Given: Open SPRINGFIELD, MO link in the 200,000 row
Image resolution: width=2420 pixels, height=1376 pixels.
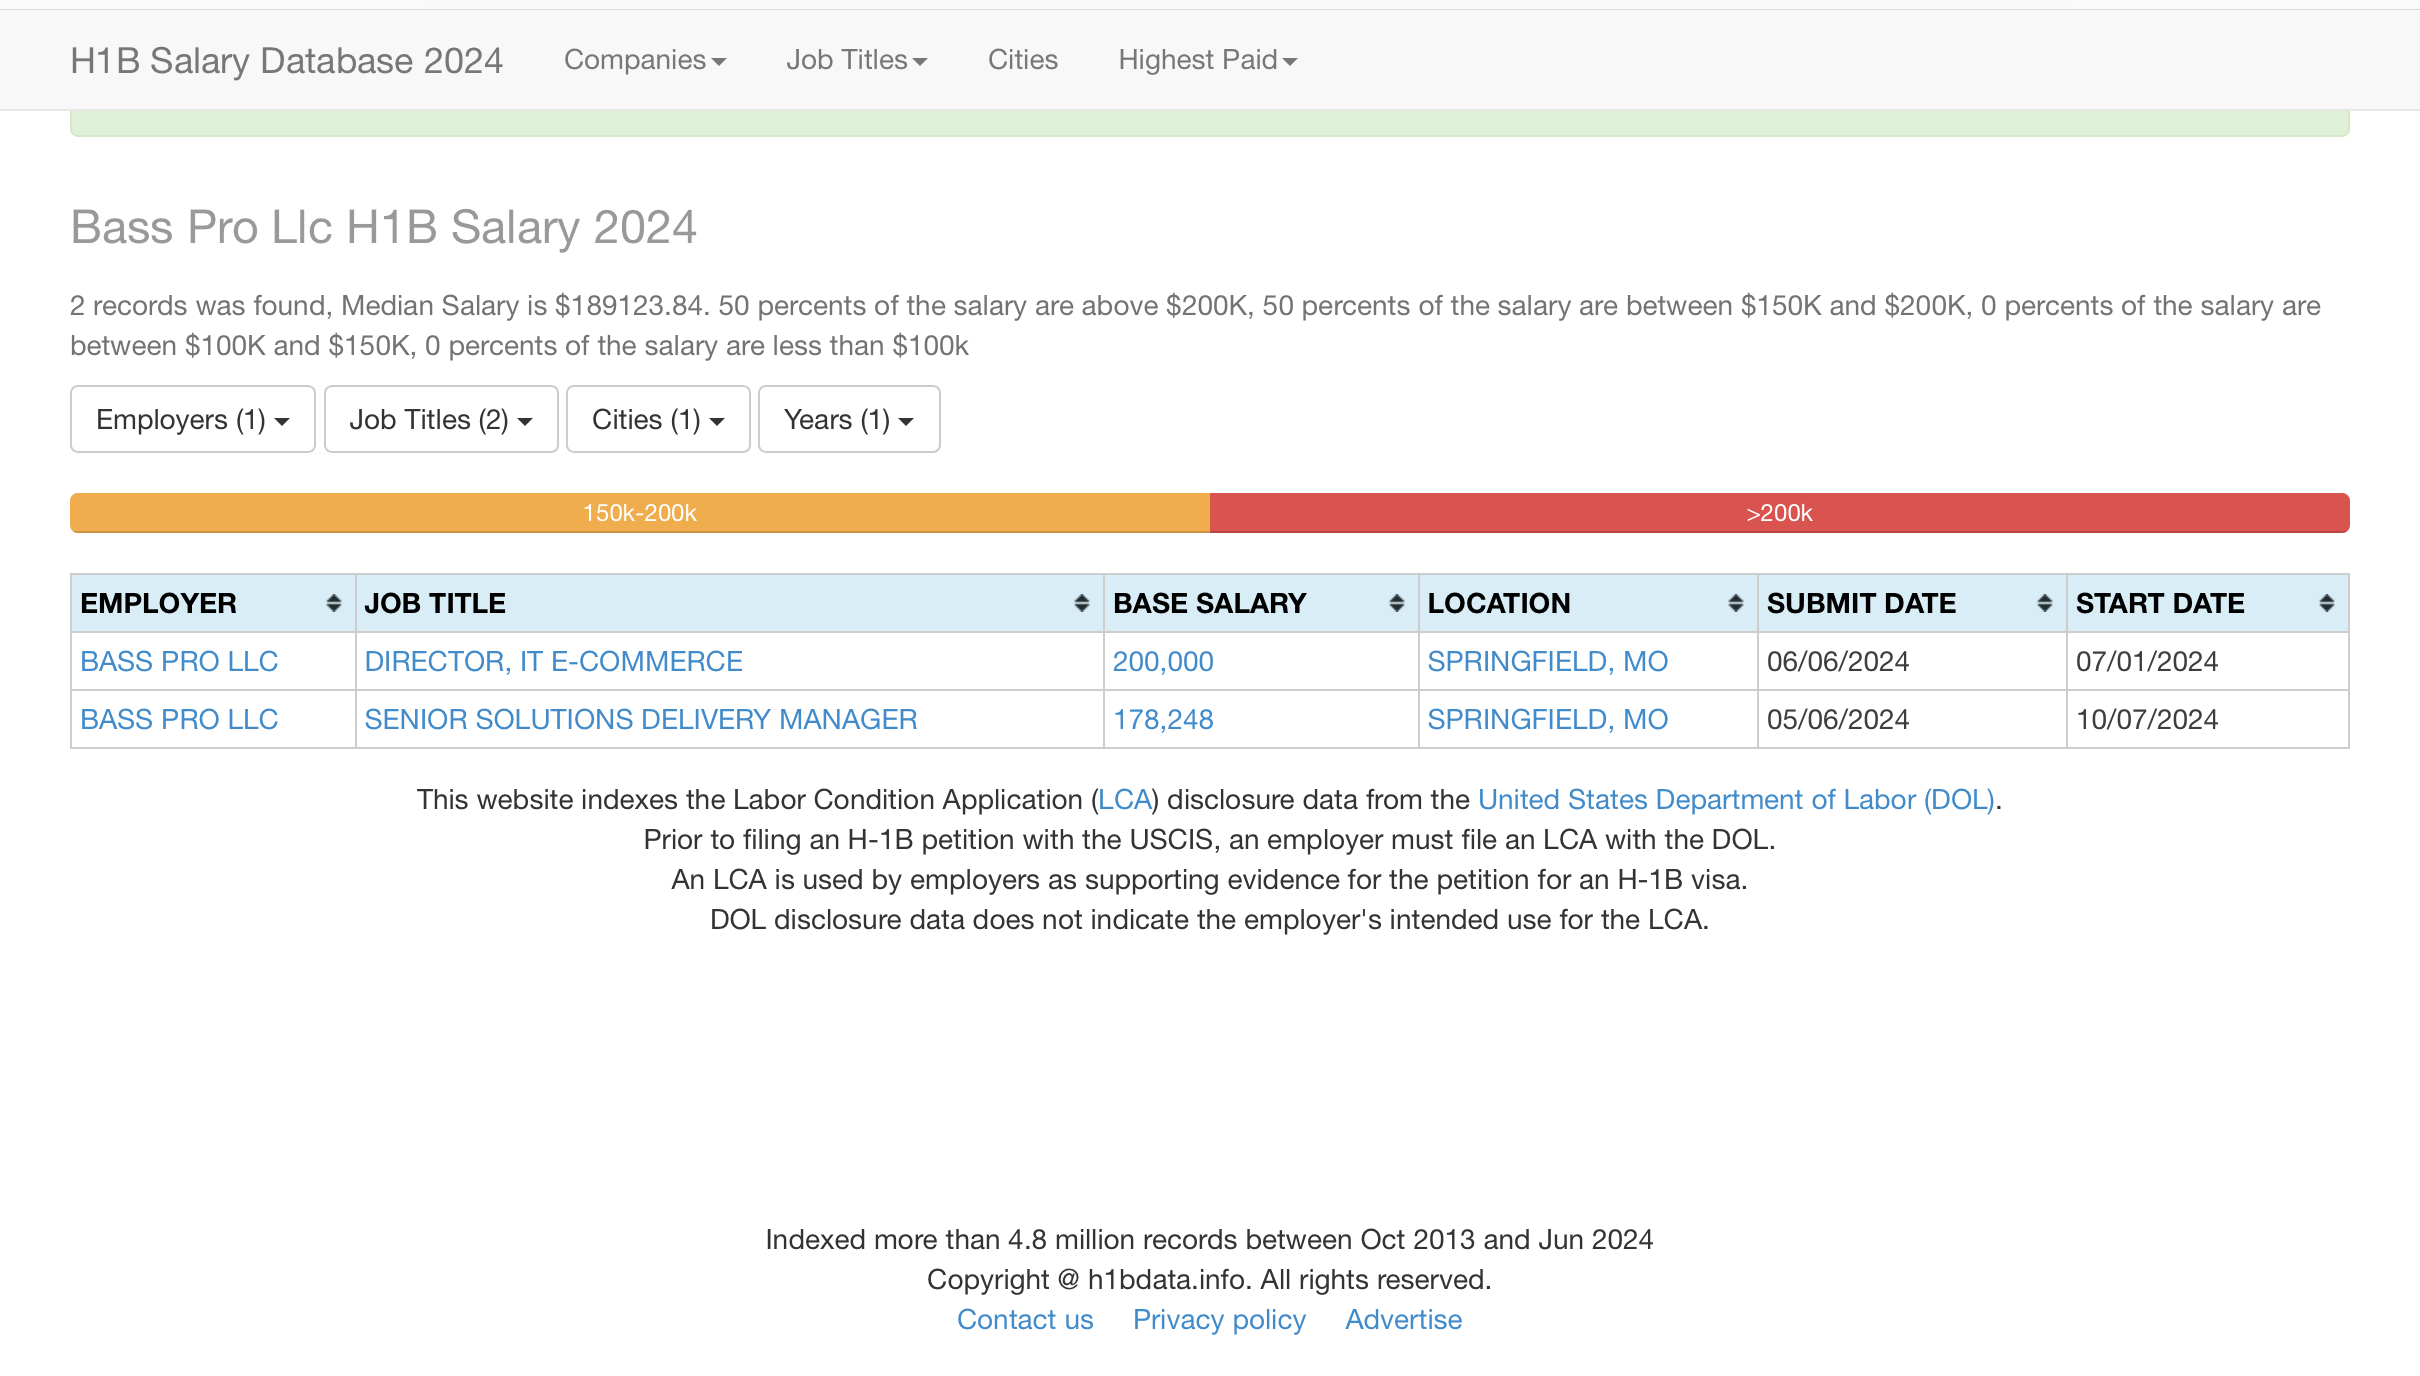Looking at the screenshot, I should click(x=1548, y=661).
